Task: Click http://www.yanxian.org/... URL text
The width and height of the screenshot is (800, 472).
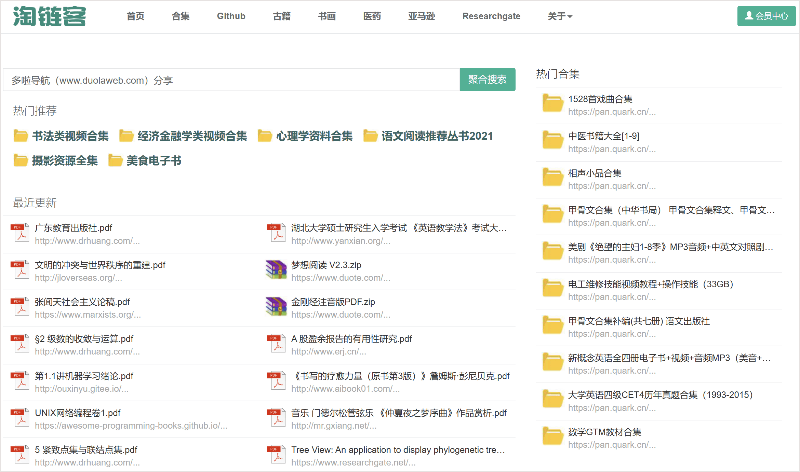Action: point(341,241)
